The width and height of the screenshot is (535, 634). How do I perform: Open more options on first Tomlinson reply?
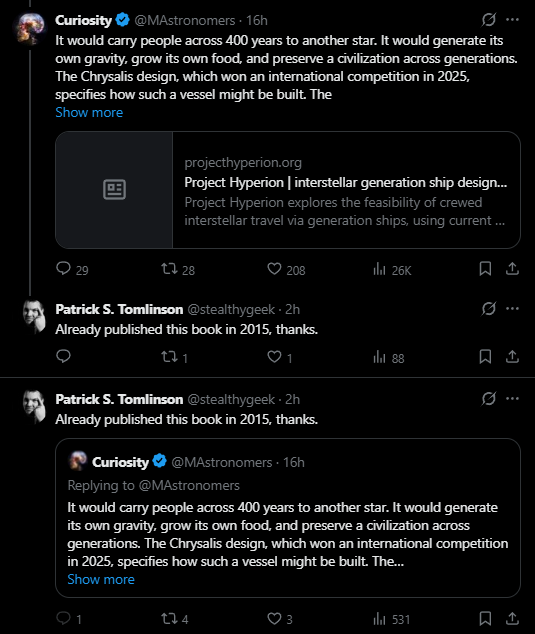512,309
